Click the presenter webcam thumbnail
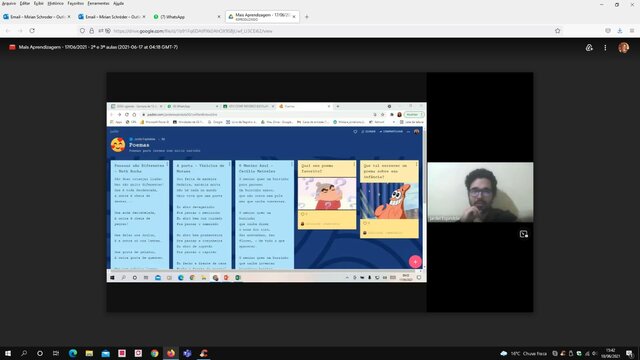This screenshot has height=360, width=640. 480,192
